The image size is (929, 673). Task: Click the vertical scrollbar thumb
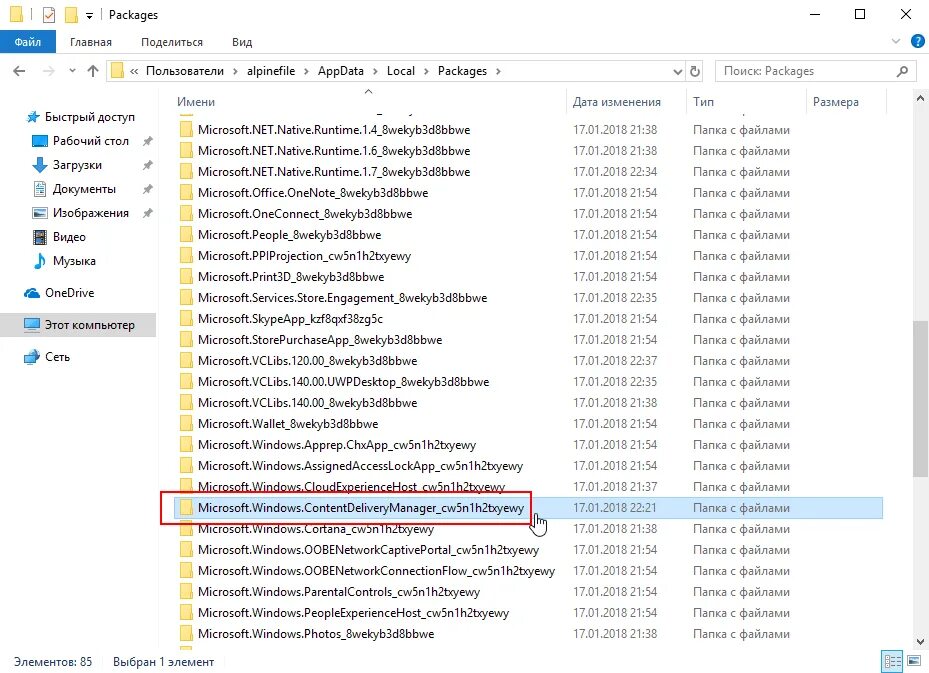tap(920, 399)
